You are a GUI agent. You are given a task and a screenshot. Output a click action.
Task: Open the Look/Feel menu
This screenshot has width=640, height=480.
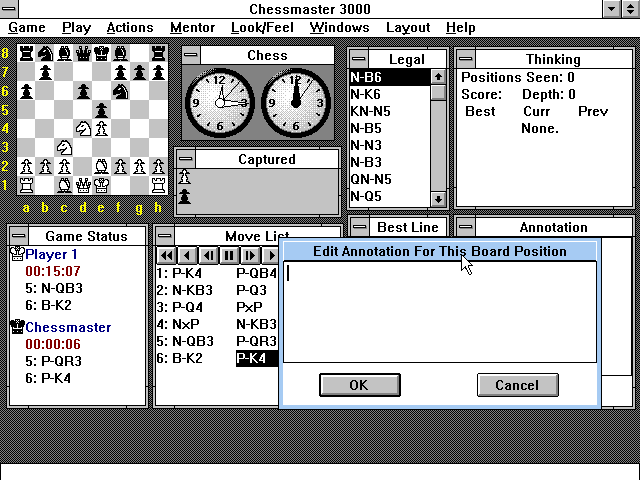tap(262, 27)
